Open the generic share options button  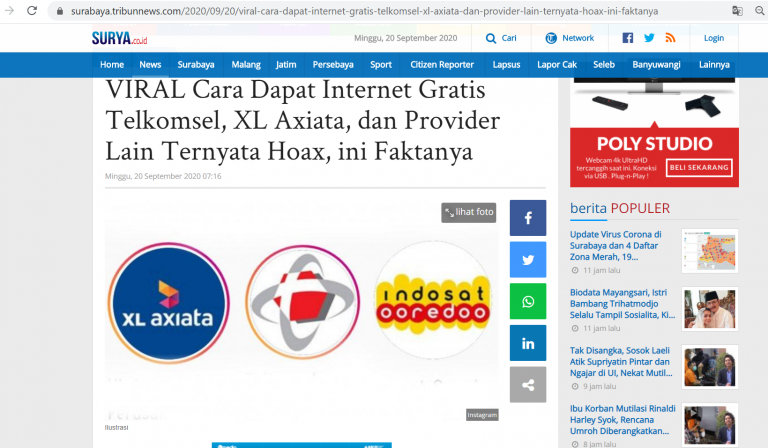pyautogui.click(x=528, y=385)
